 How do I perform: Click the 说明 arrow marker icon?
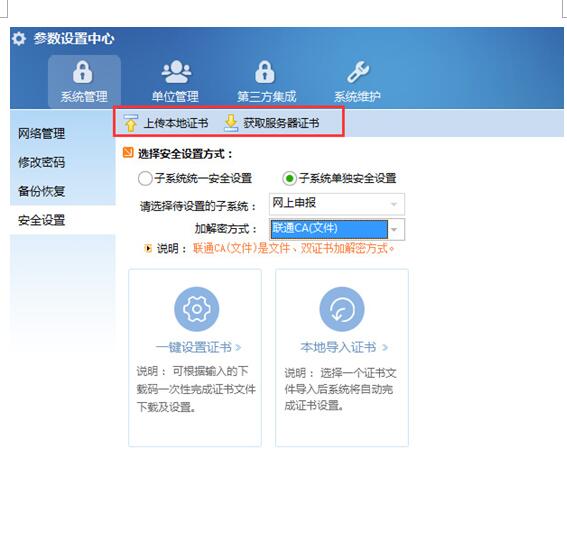point(148,248)
